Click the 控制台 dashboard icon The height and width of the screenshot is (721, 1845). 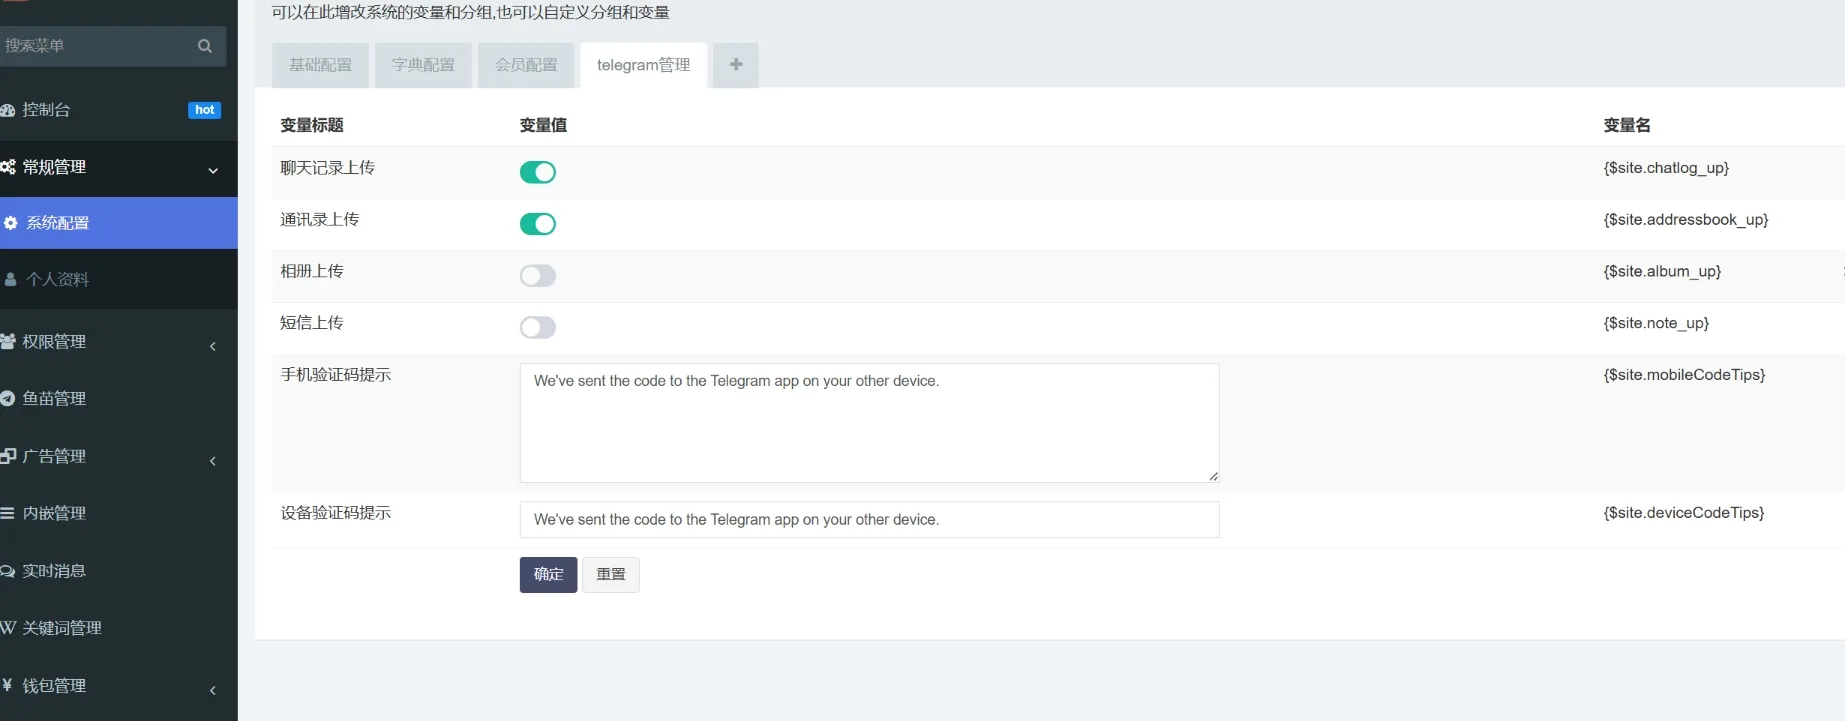[8, 110]
